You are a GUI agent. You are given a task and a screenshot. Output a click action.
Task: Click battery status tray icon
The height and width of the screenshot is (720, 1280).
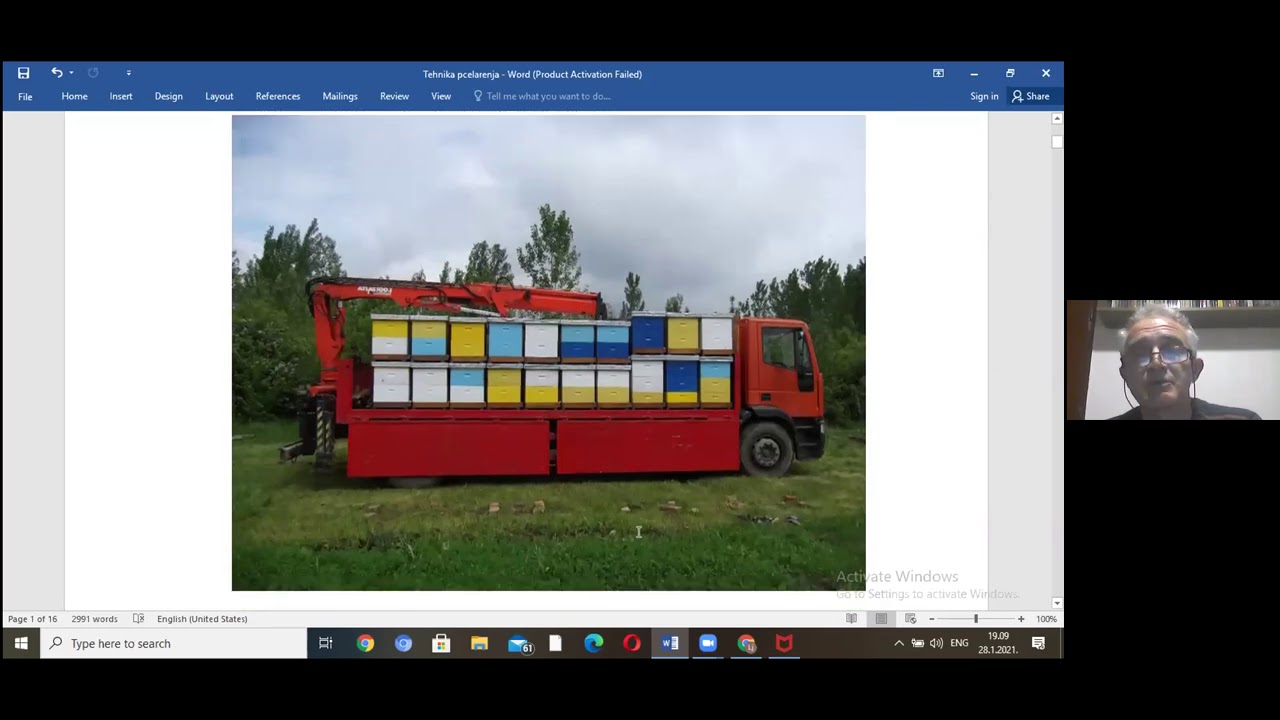coord(917,643)
